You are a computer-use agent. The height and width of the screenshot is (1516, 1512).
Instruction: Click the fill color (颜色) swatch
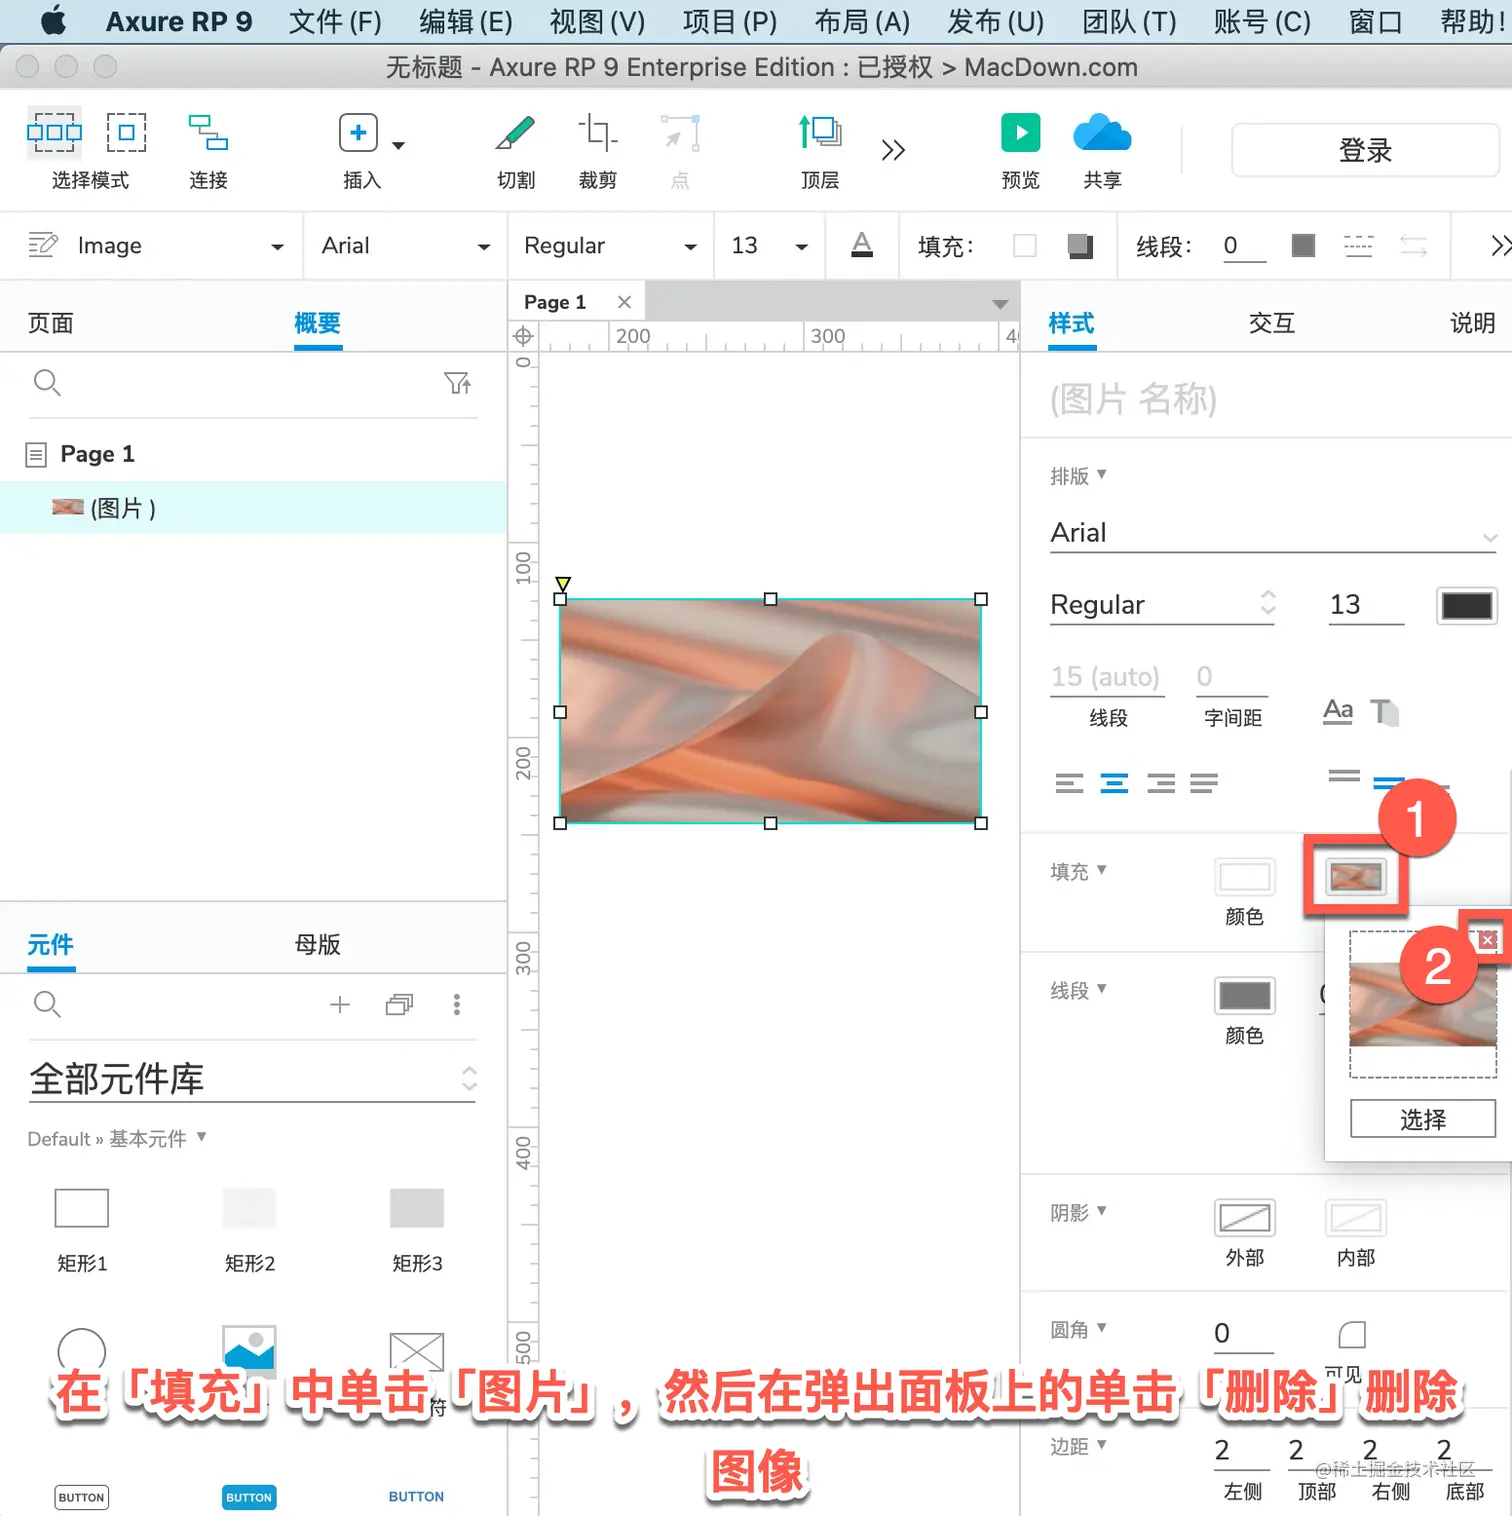[x=1244, y=877]
